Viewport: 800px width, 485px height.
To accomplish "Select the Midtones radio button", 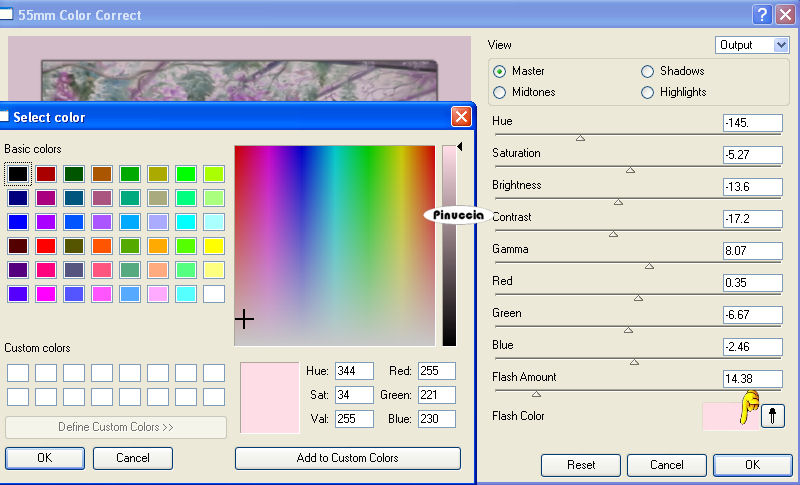I will click(x=500, y=92).
